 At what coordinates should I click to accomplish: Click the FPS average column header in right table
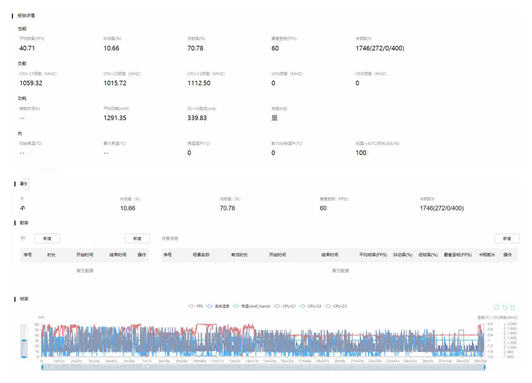[373, 254]
